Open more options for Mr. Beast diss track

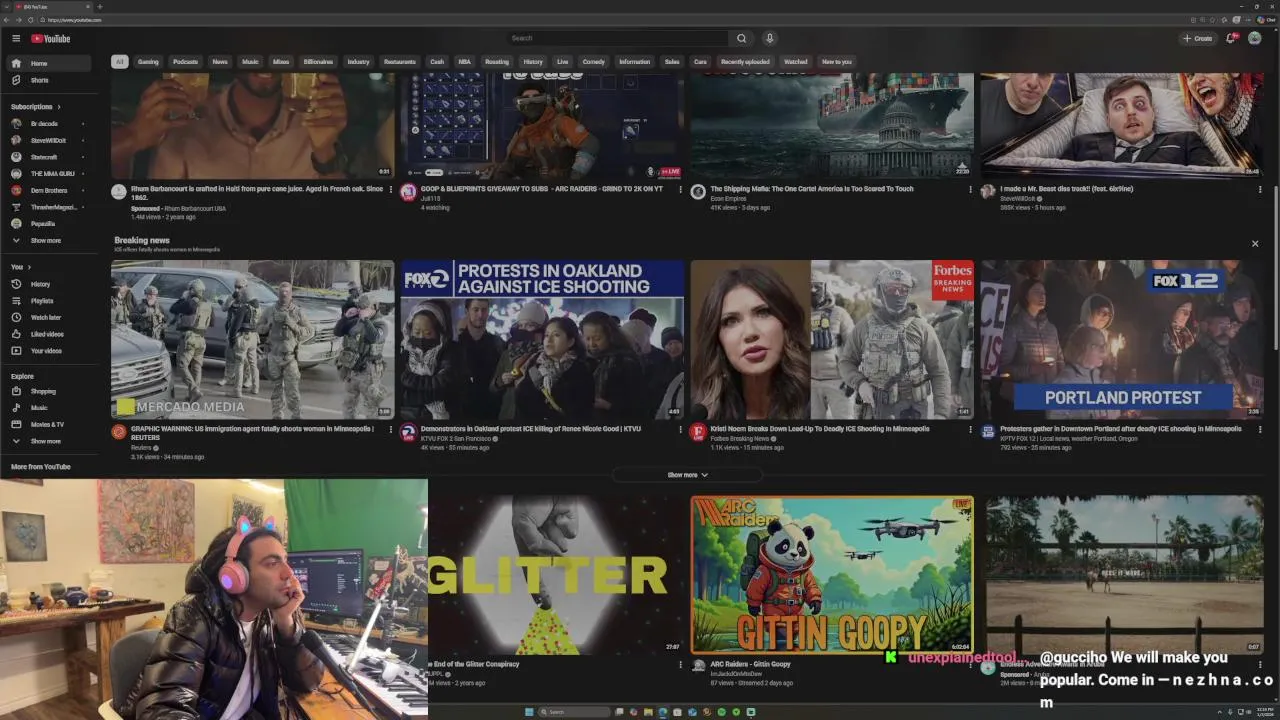click(1260, 189)
